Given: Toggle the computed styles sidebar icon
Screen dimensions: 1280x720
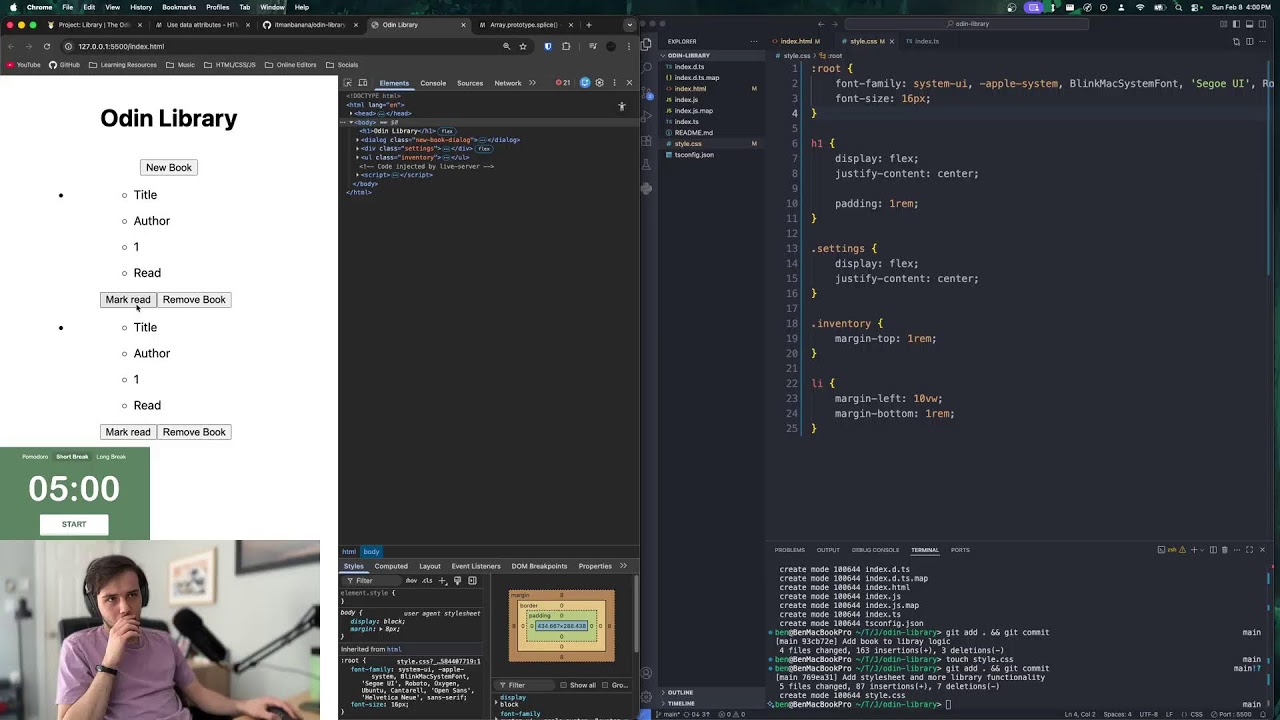Looking at the screenshot, I should 472,580.
